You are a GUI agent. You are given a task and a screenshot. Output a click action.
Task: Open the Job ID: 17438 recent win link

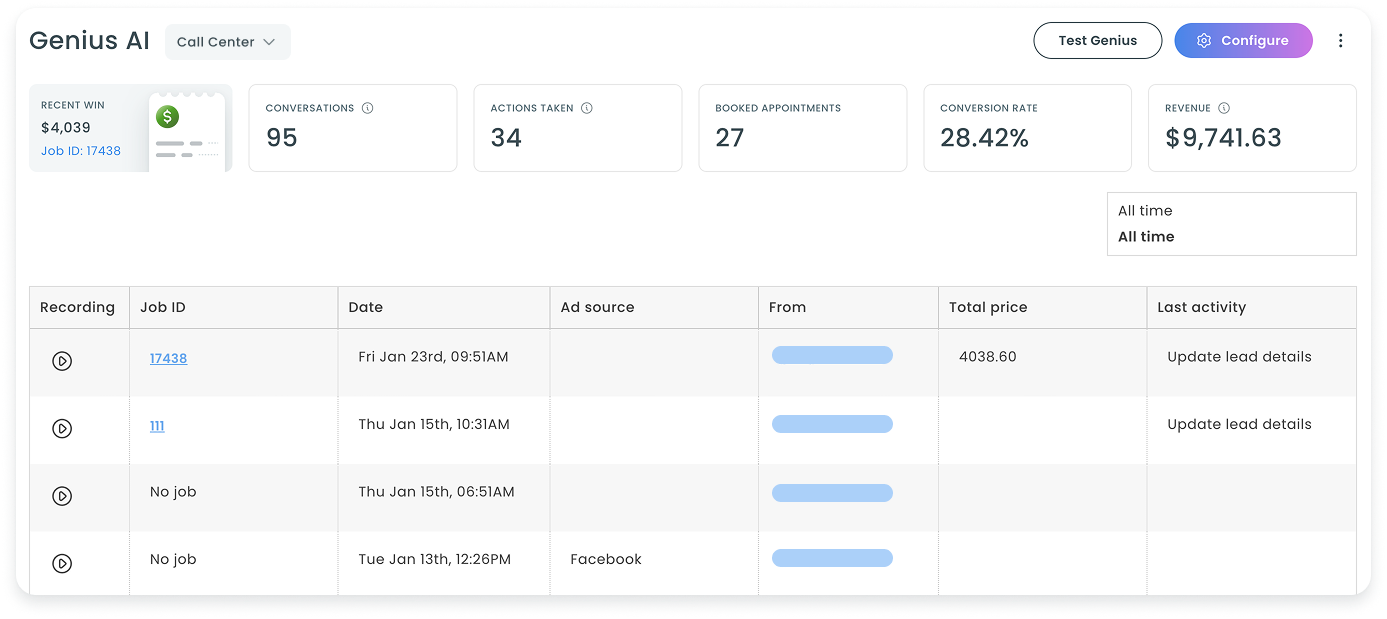pyautogui.click(x=81, y=151)
